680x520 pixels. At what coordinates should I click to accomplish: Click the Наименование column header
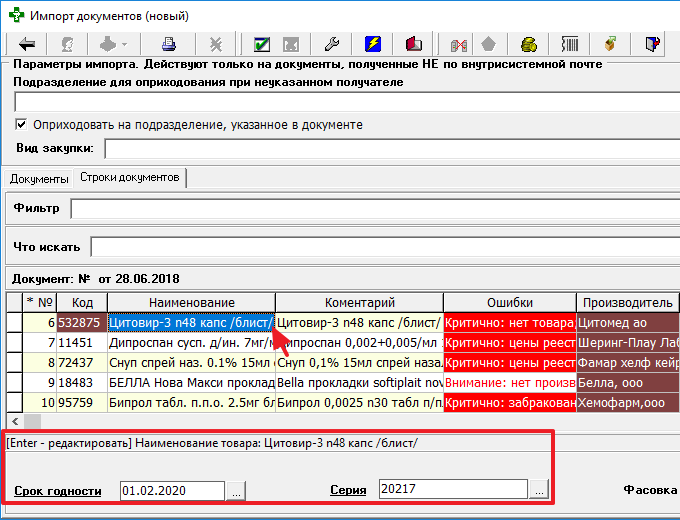click(x=191, y=302)
